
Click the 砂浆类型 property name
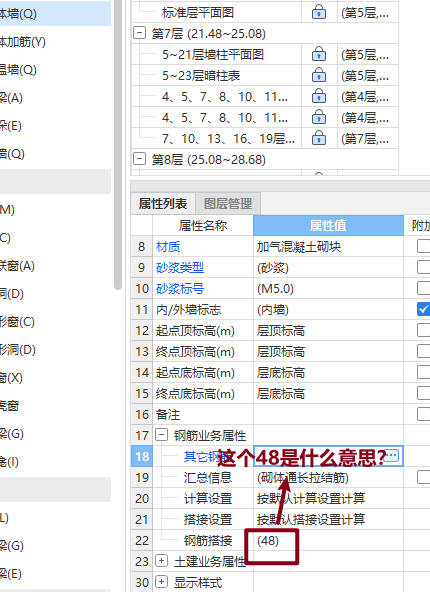180,268
